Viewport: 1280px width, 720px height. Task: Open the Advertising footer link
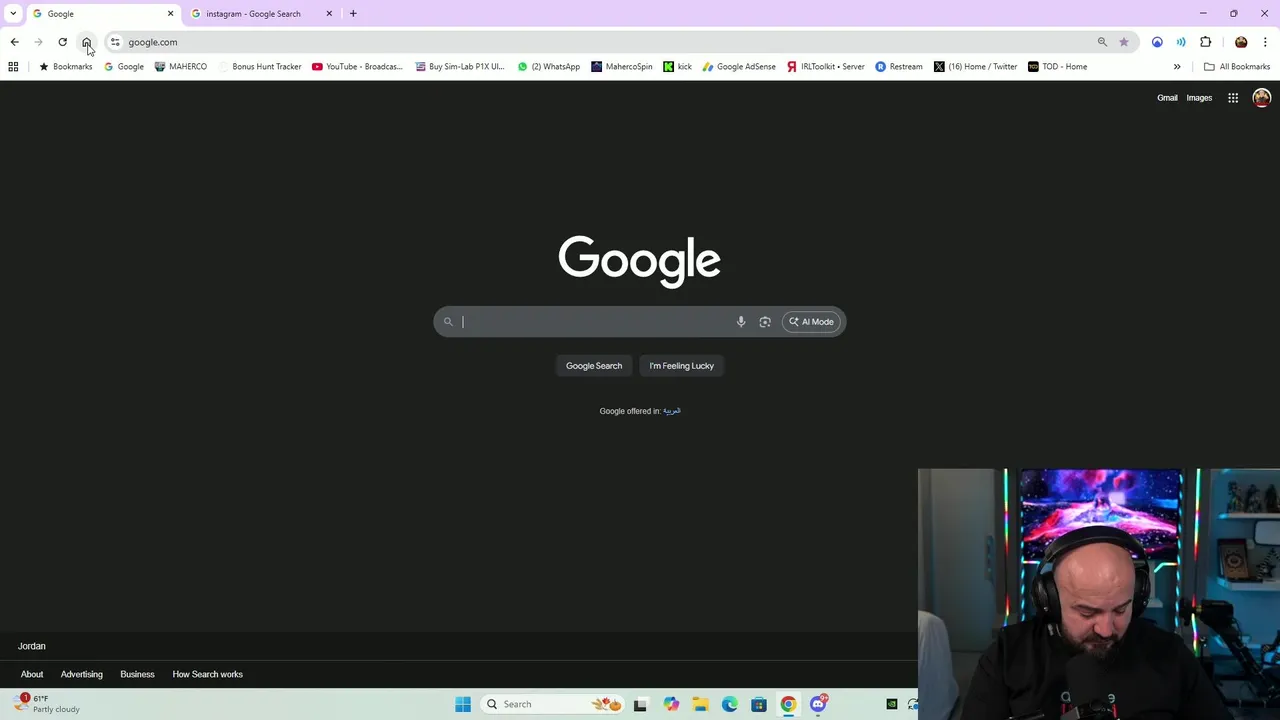(82, 674)
